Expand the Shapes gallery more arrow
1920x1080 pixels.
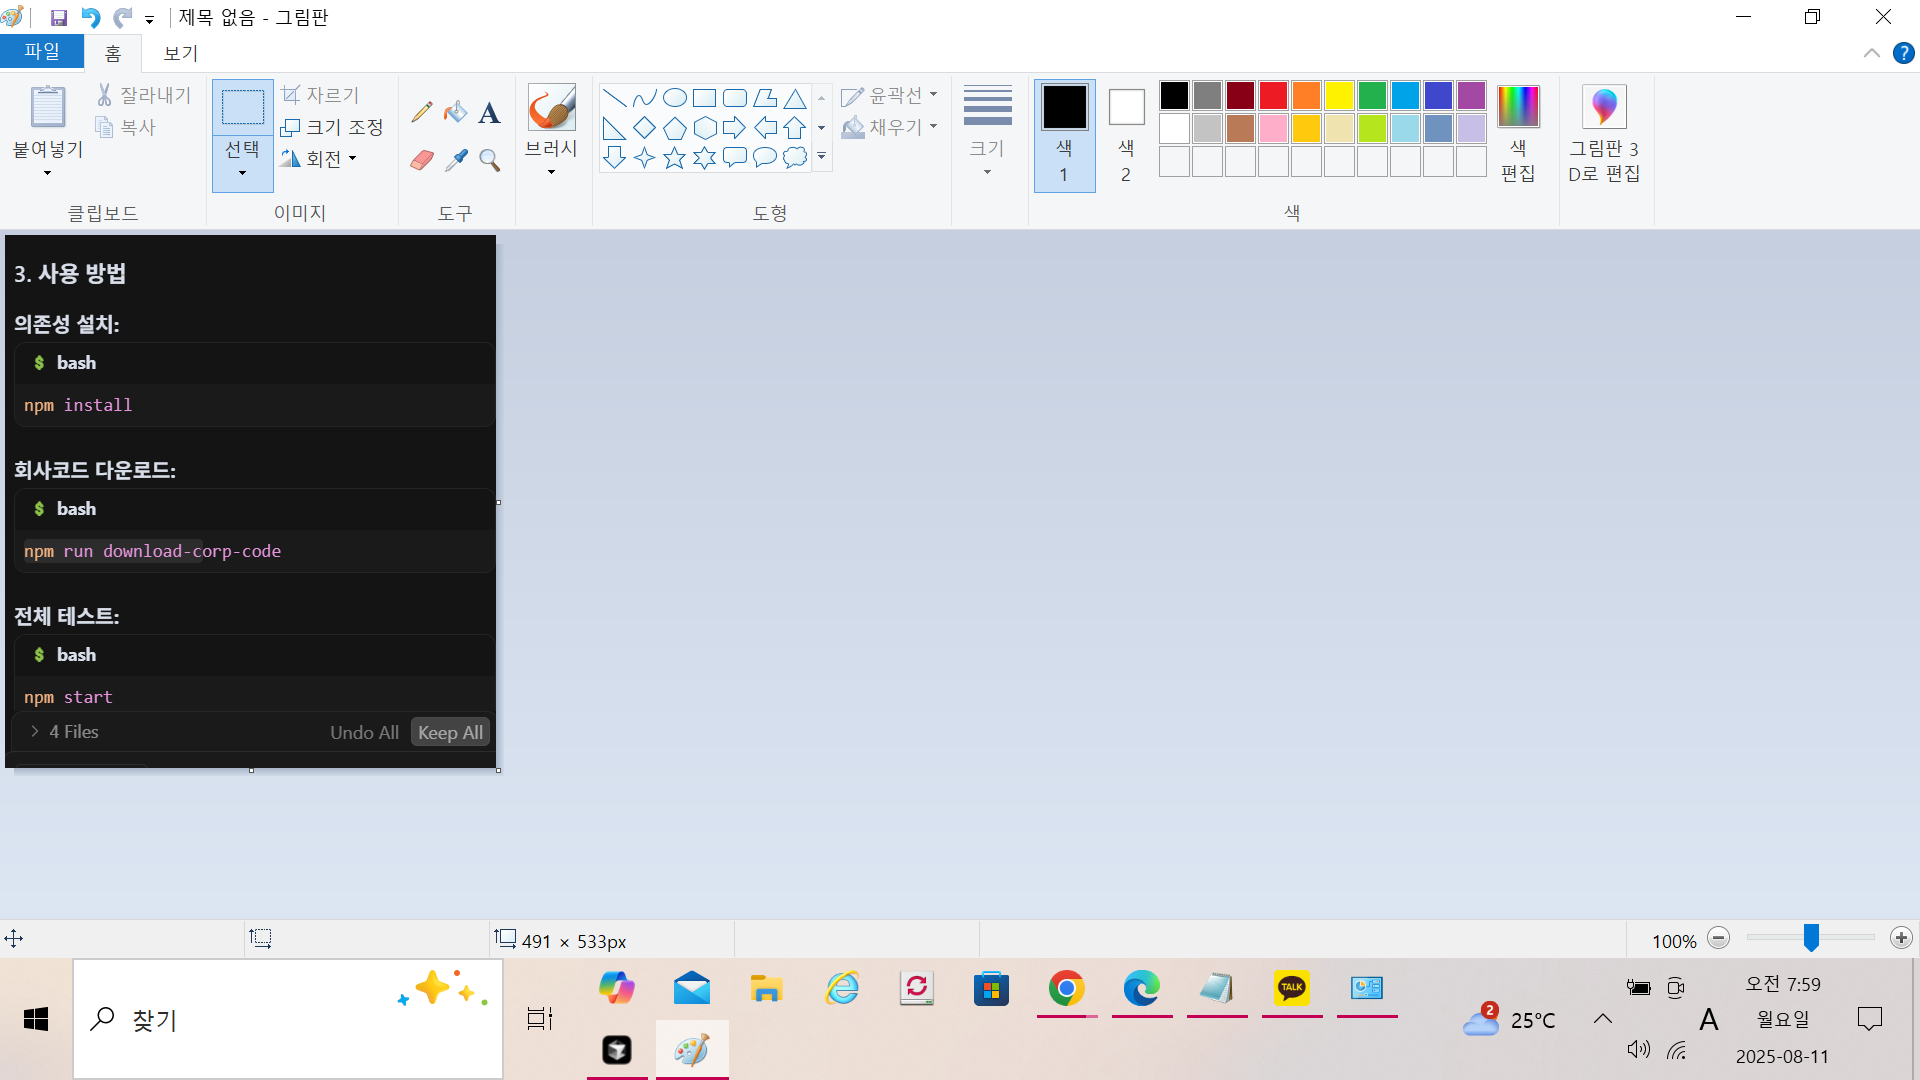pyautogui.click(x=821, y=157)
